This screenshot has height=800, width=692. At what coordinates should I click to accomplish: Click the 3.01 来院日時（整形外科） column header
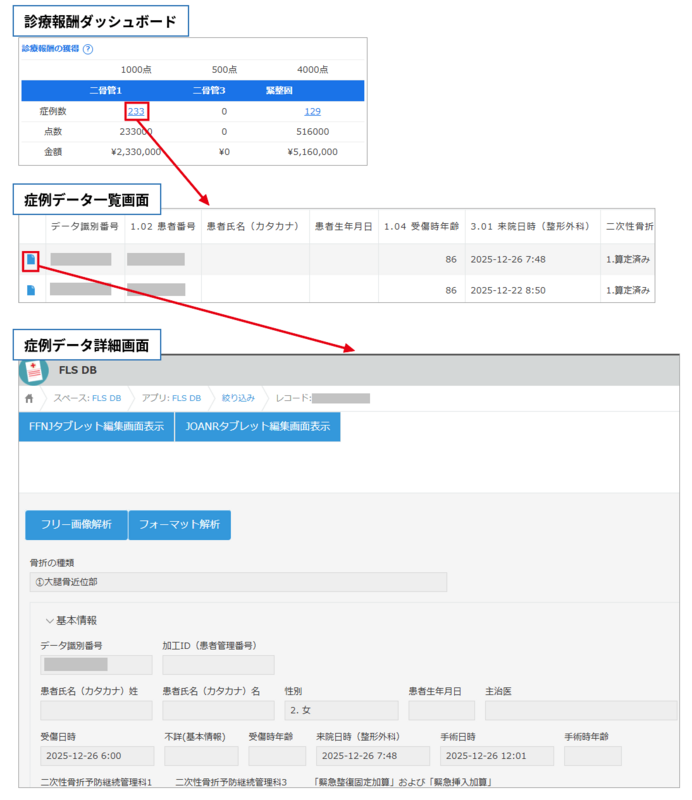pos(532,226)
